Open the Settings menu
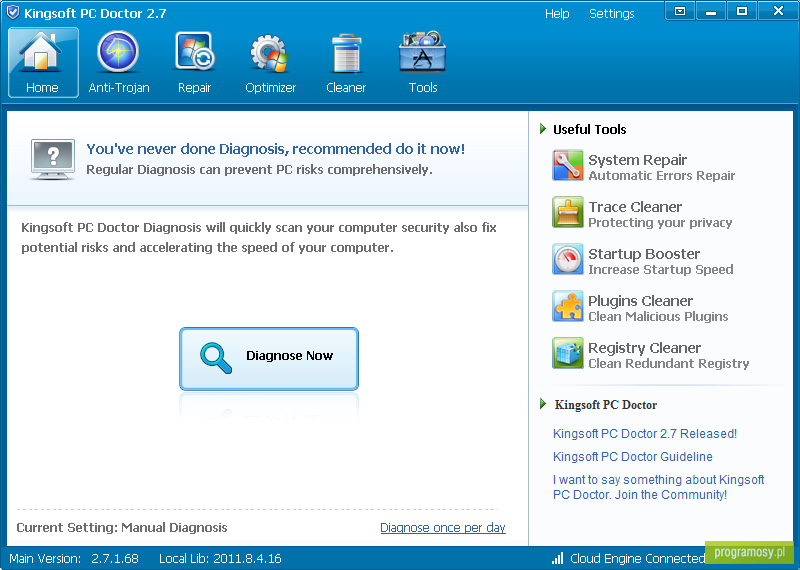The image size is (800, 570). (612, 14)
